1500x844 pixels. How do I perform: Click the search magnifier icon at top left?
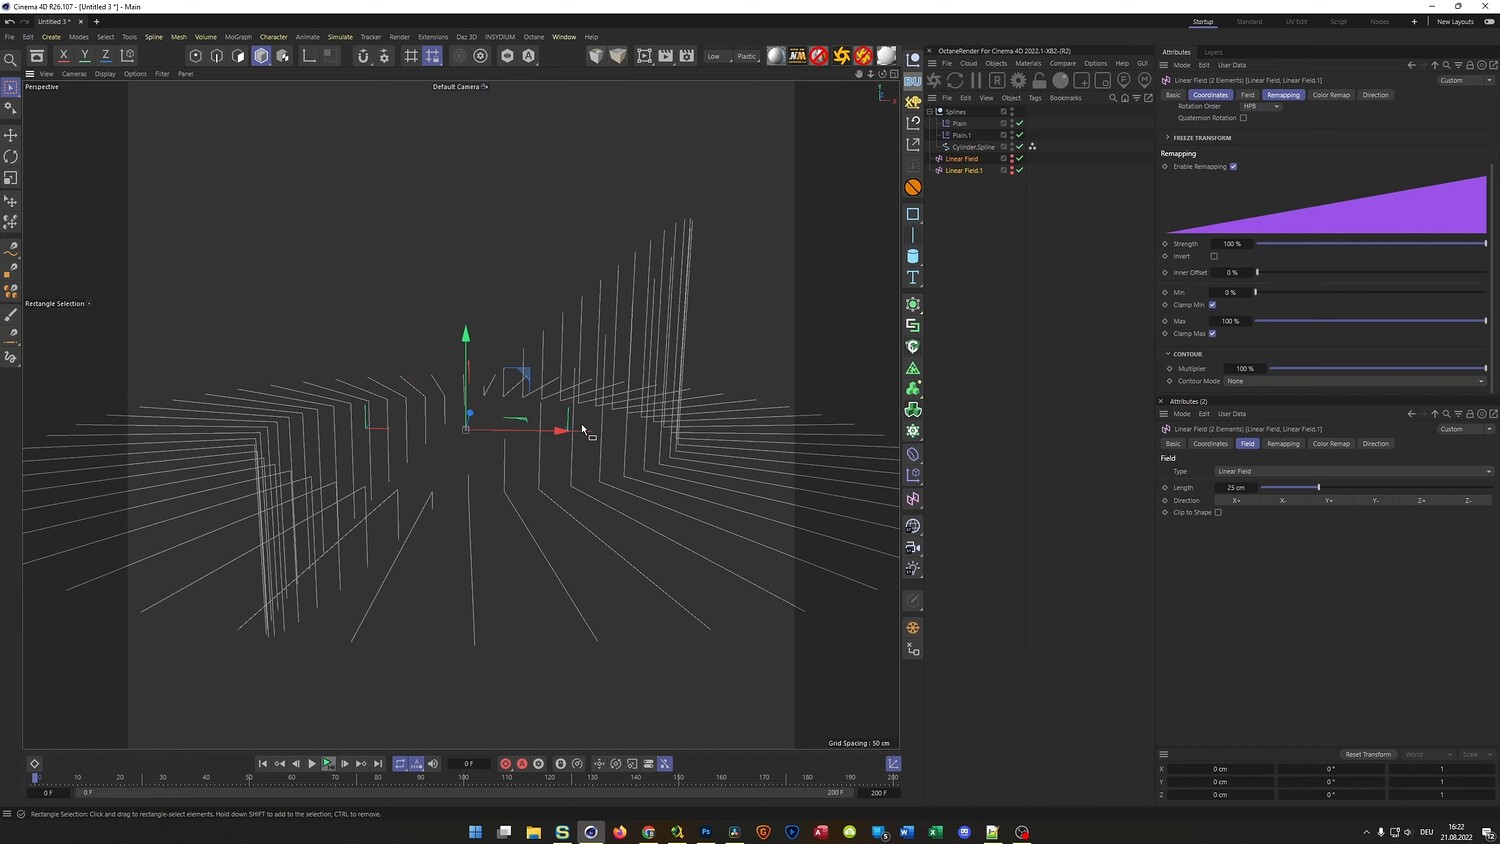(11, 60)
